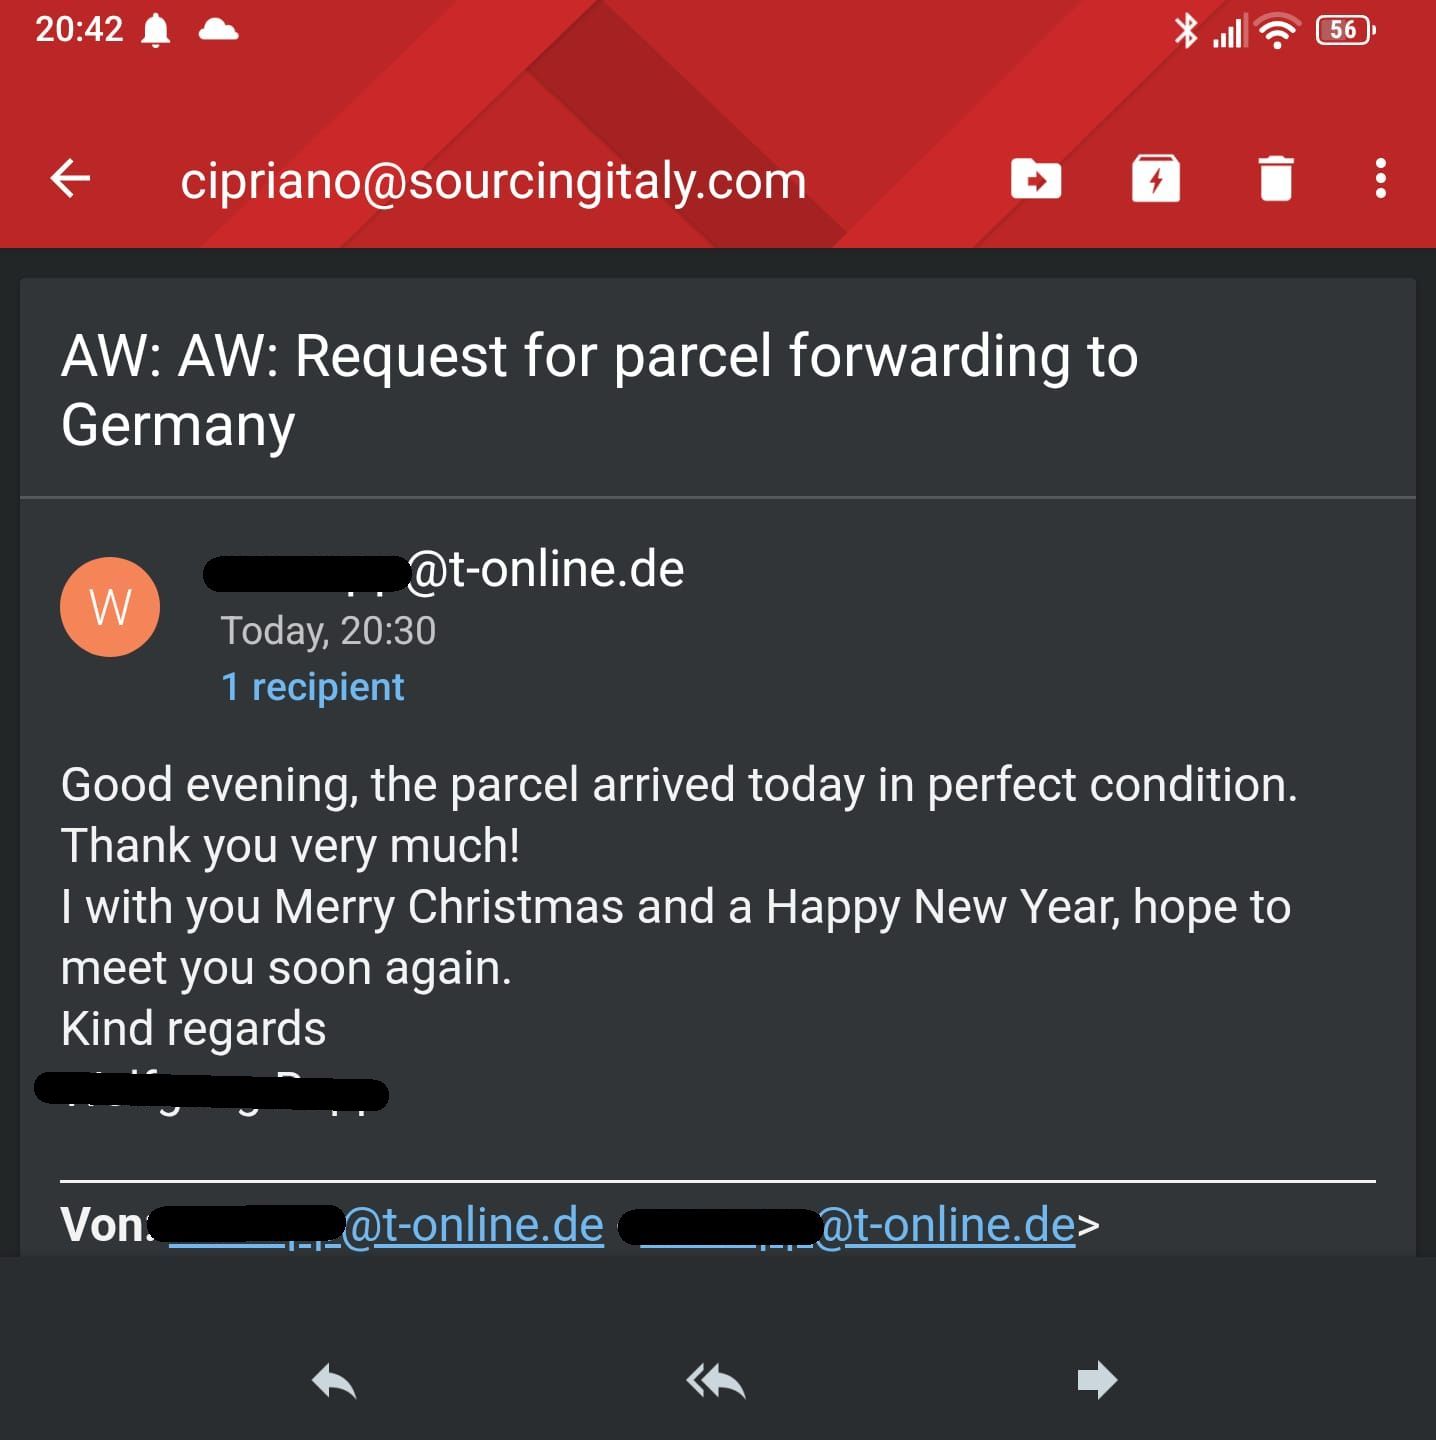Open the second t-online.de address link
This screenshot has height=1440, width=1436.
(945, 1225)
